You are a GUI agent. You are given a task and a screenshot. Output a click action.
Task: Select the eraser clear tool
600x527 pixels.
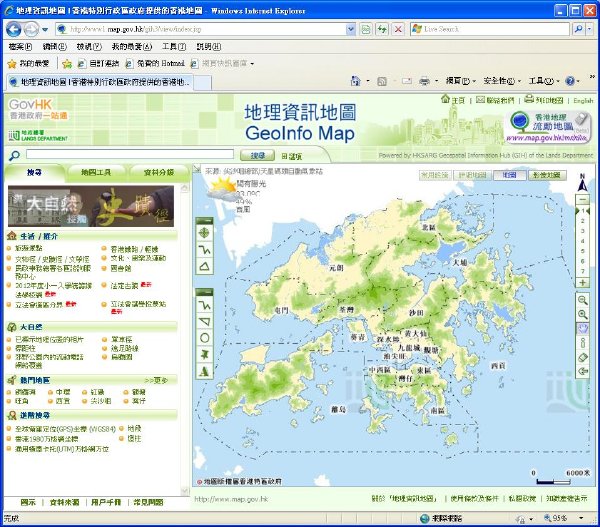pyautogui.click(x=582, y=357)
